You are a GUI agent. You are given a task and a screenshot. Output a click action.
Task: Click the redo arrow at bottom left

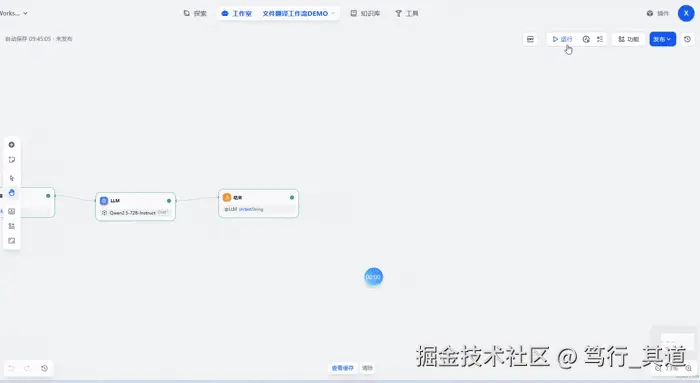(x=28, y=368)
